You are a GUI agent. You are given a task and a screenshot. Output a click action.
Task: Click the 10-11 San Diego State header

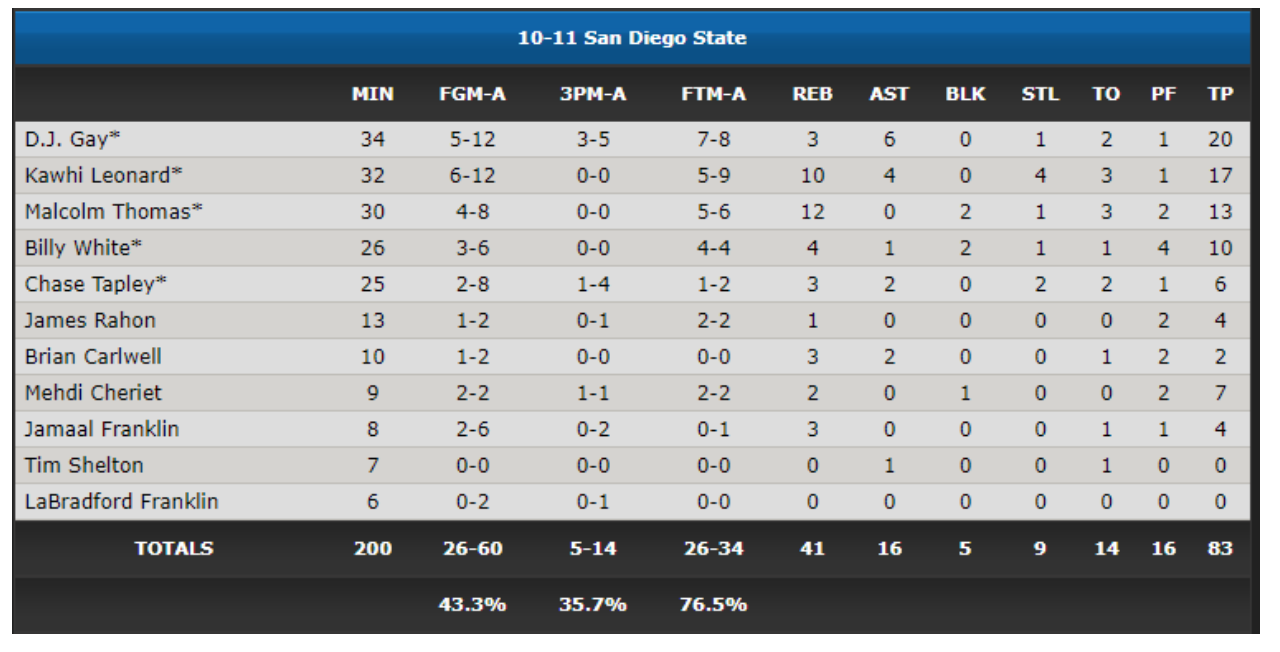(x=632, y=38)
